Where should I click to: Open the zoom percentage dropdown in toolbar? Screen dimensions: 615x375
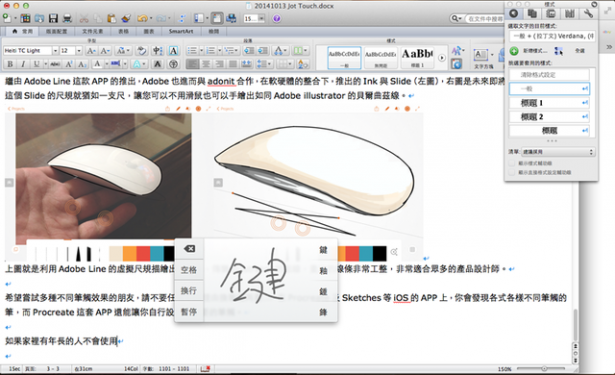pyautogui.click(x=262, y=18)
